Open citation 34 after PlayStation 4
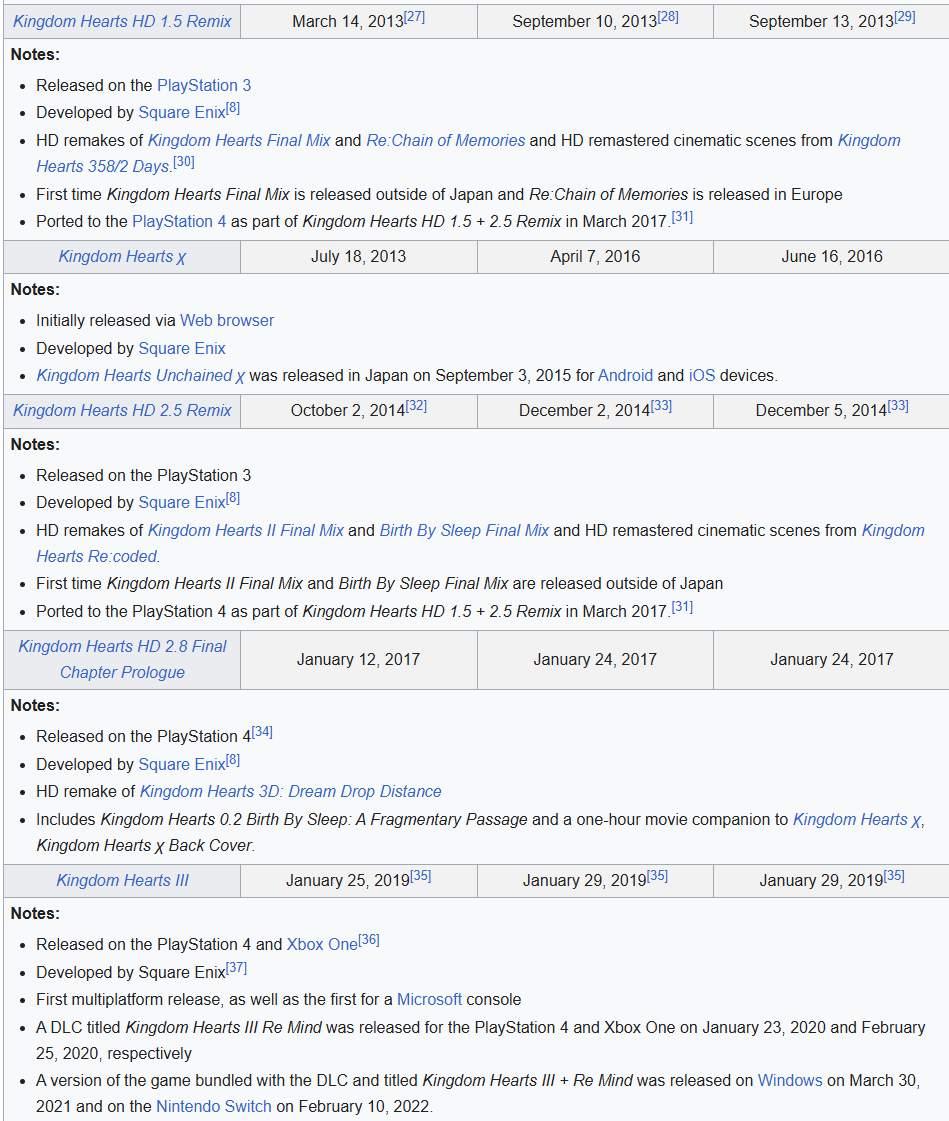 coord(262,732)
